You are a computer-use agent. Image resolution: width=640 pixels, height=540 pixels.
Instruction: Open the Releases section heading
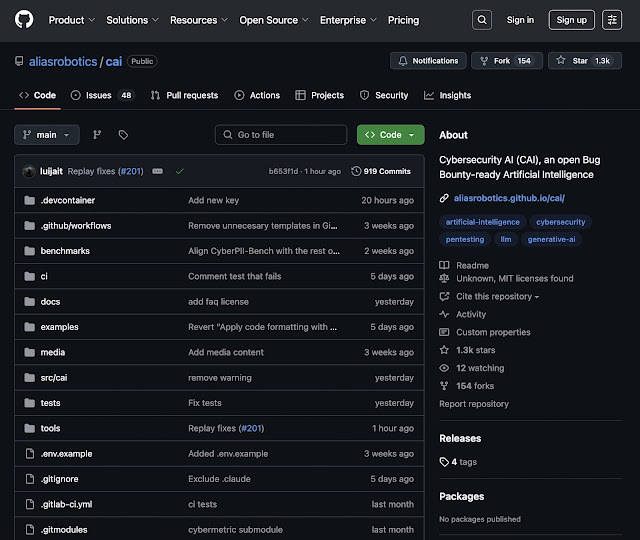[460, 438]
